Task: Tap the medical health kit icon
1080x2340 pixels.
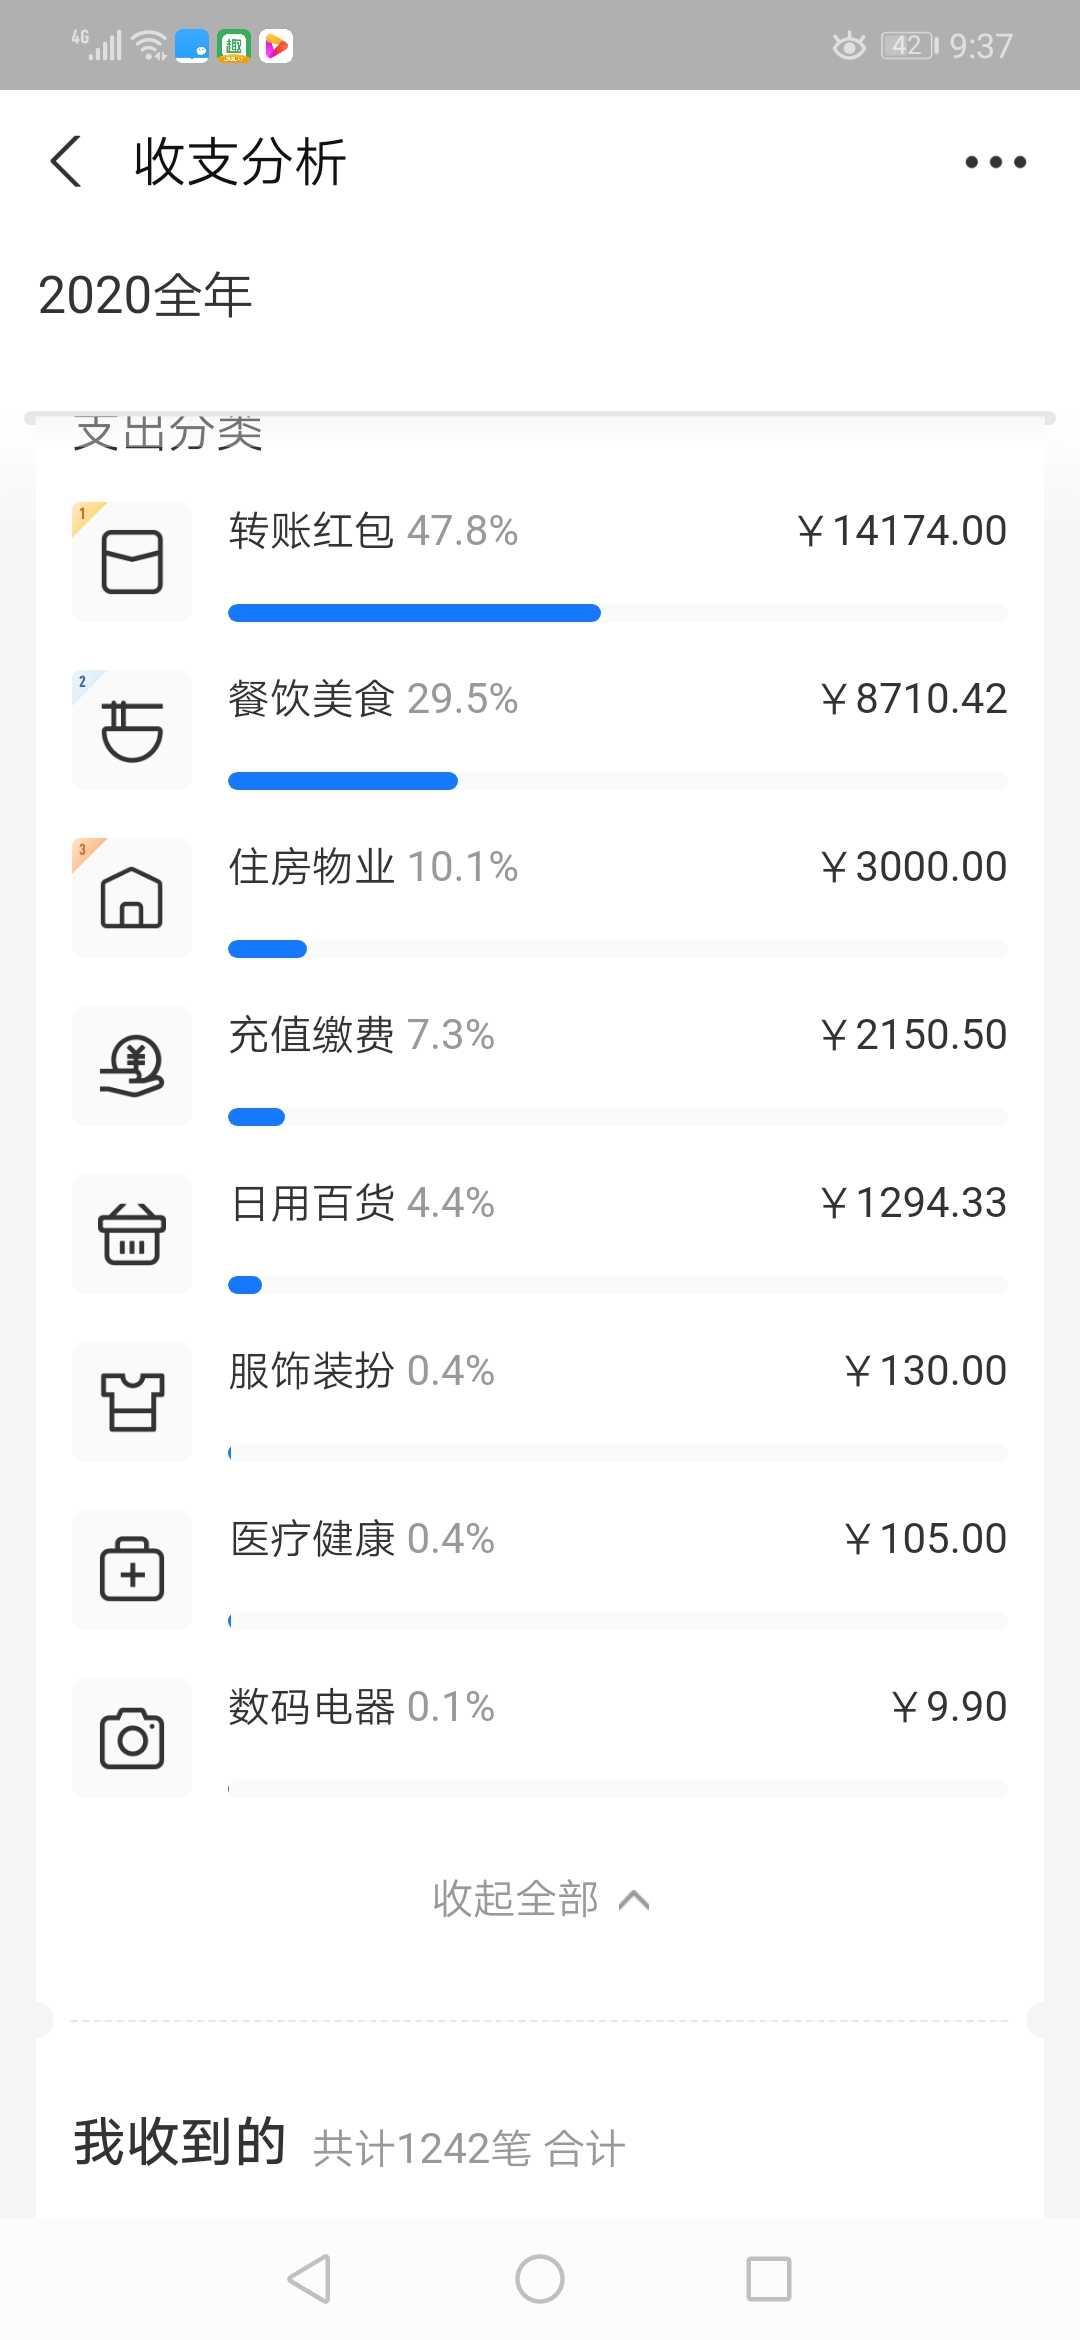Action: pyautogui.click(x=132, y=1570)
